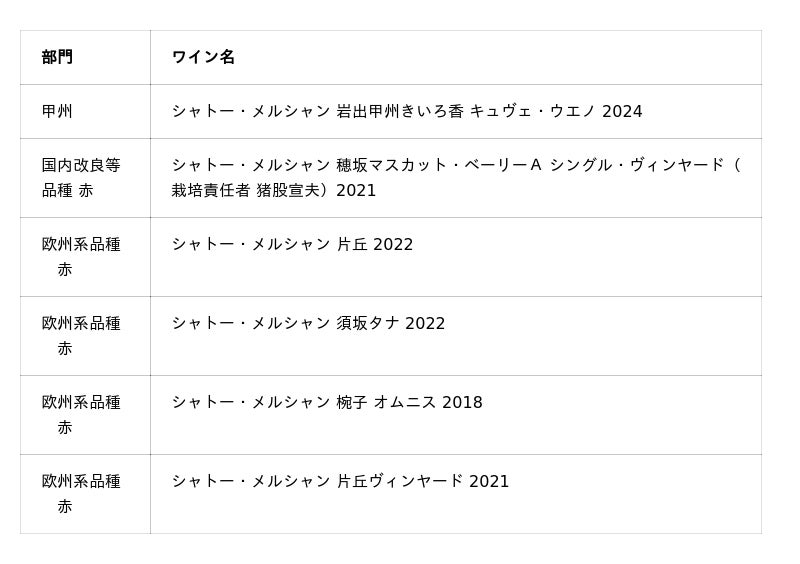
Task: Select the 甲州 category cell
Action: pos(57,111)
